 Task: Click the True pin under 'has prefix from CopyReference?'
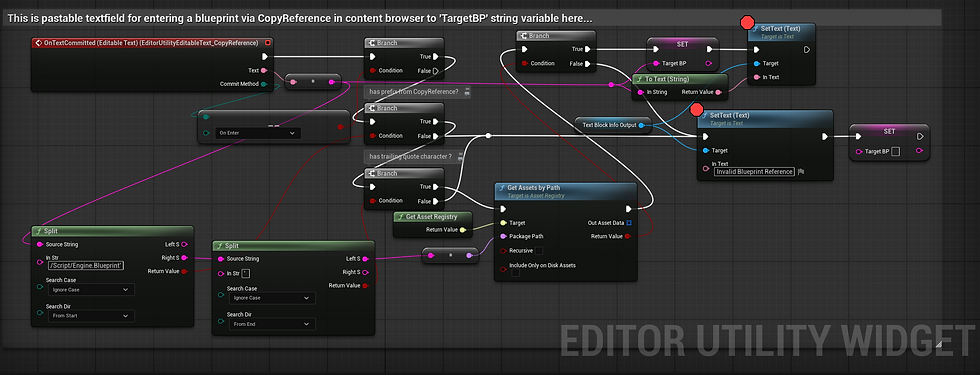435,122
